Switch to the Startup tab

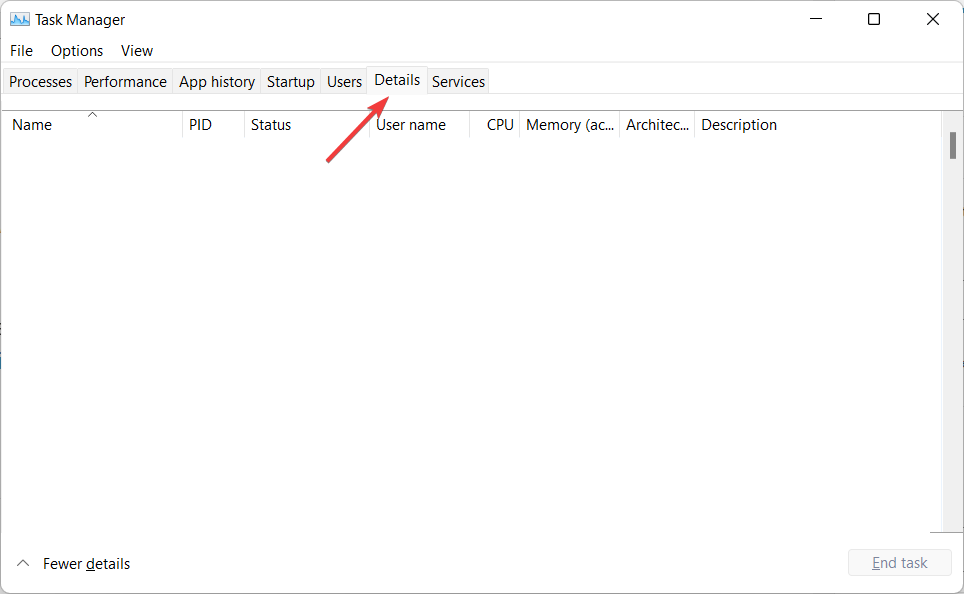coord(291,82)
